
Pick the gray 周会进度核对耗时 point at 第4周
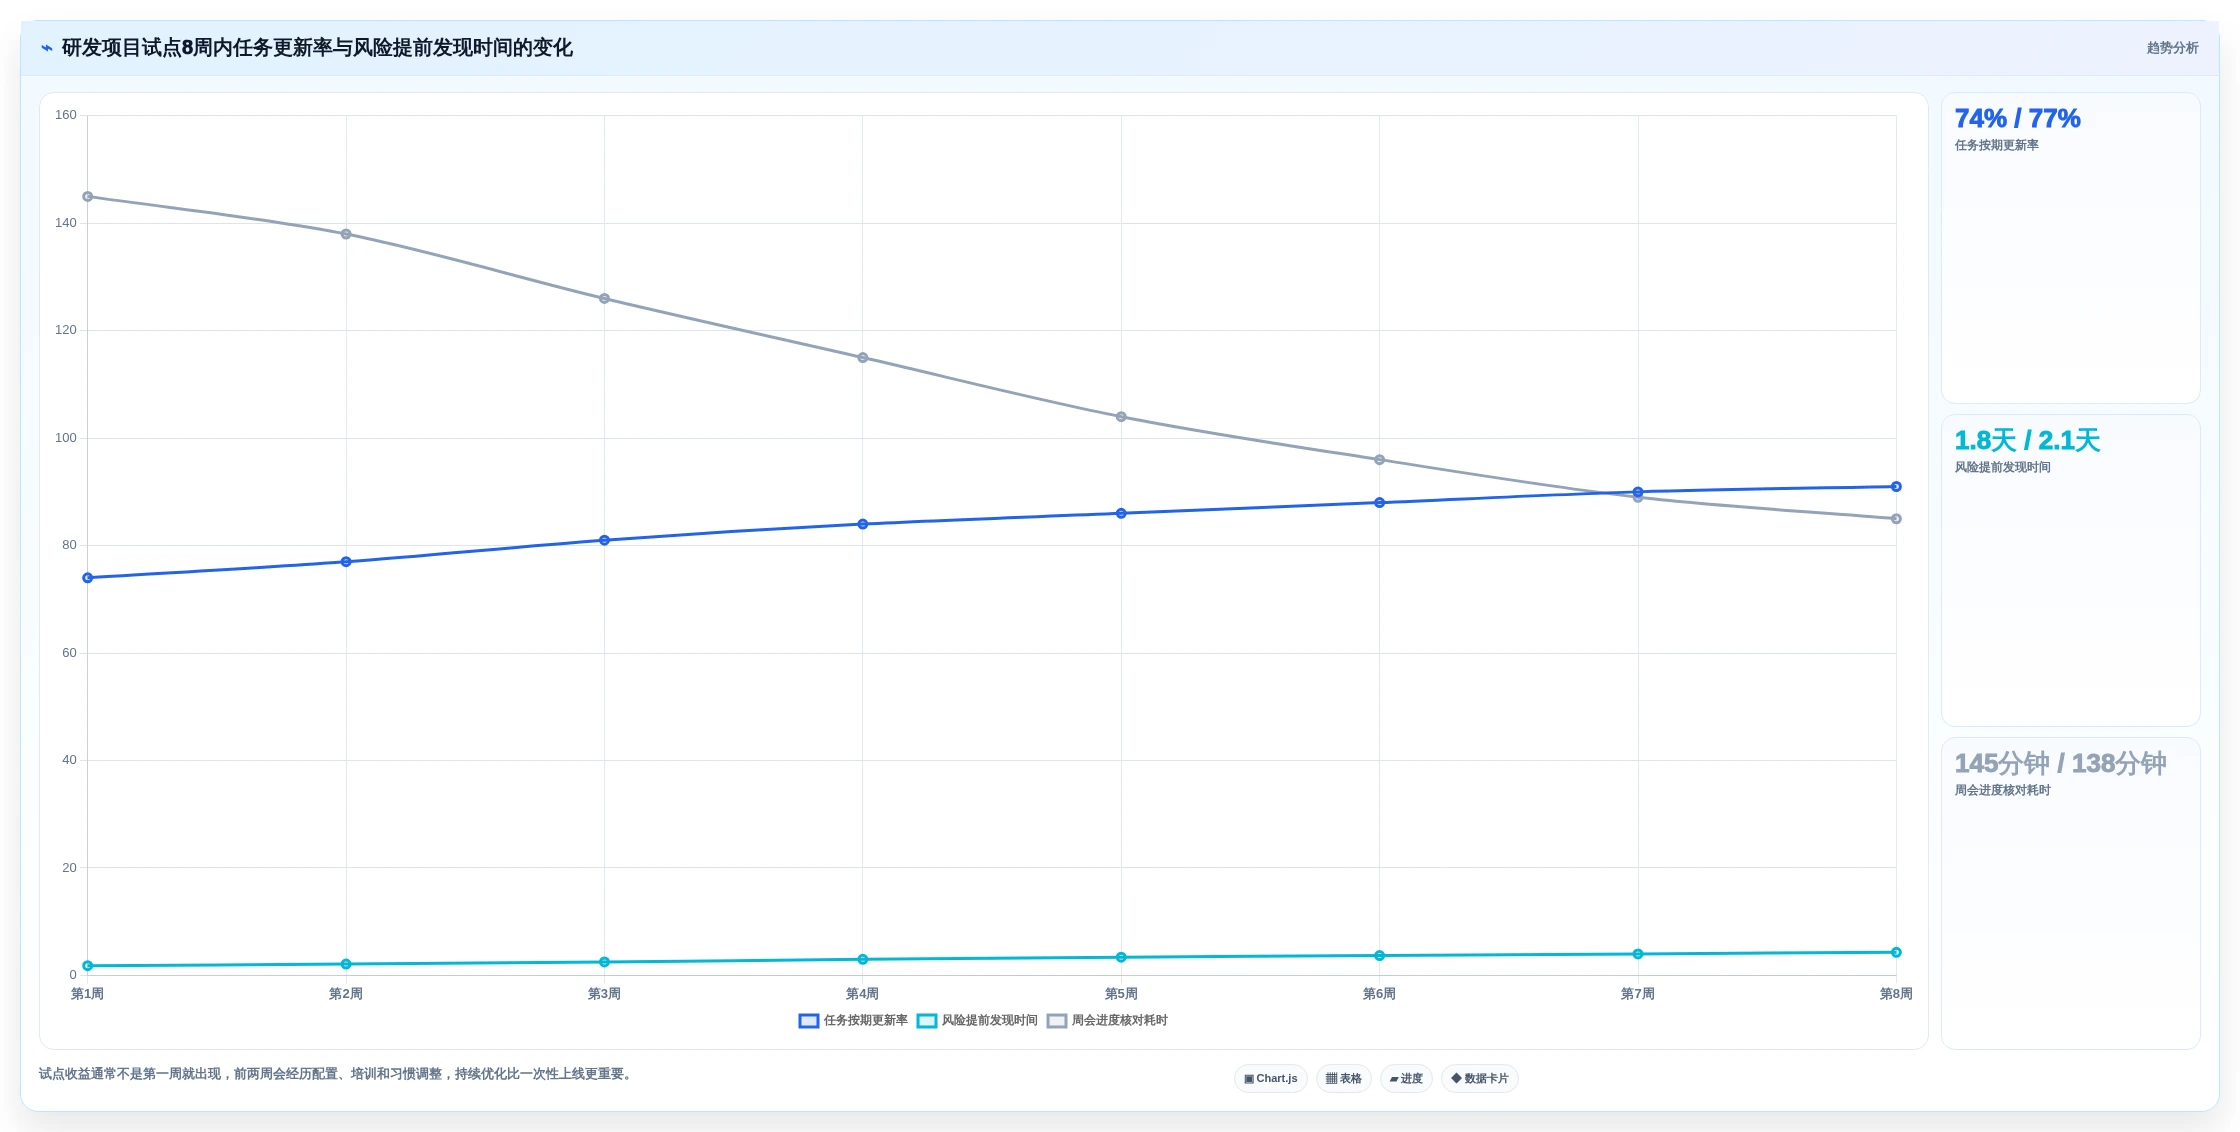[x=863, y=358]
